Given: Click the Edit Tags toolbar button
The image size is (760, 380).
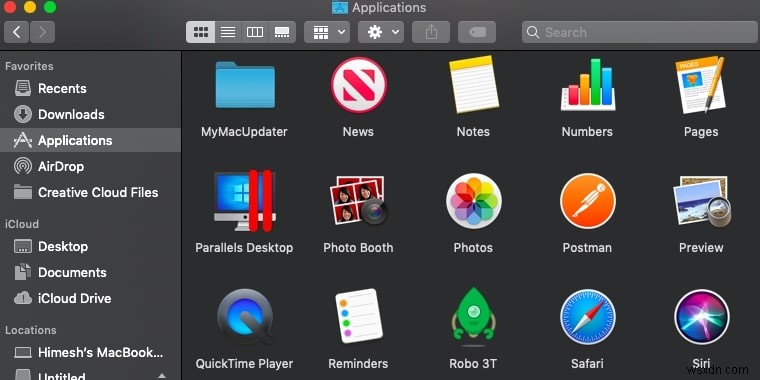Looking at the screenshot, I should 477,32.
